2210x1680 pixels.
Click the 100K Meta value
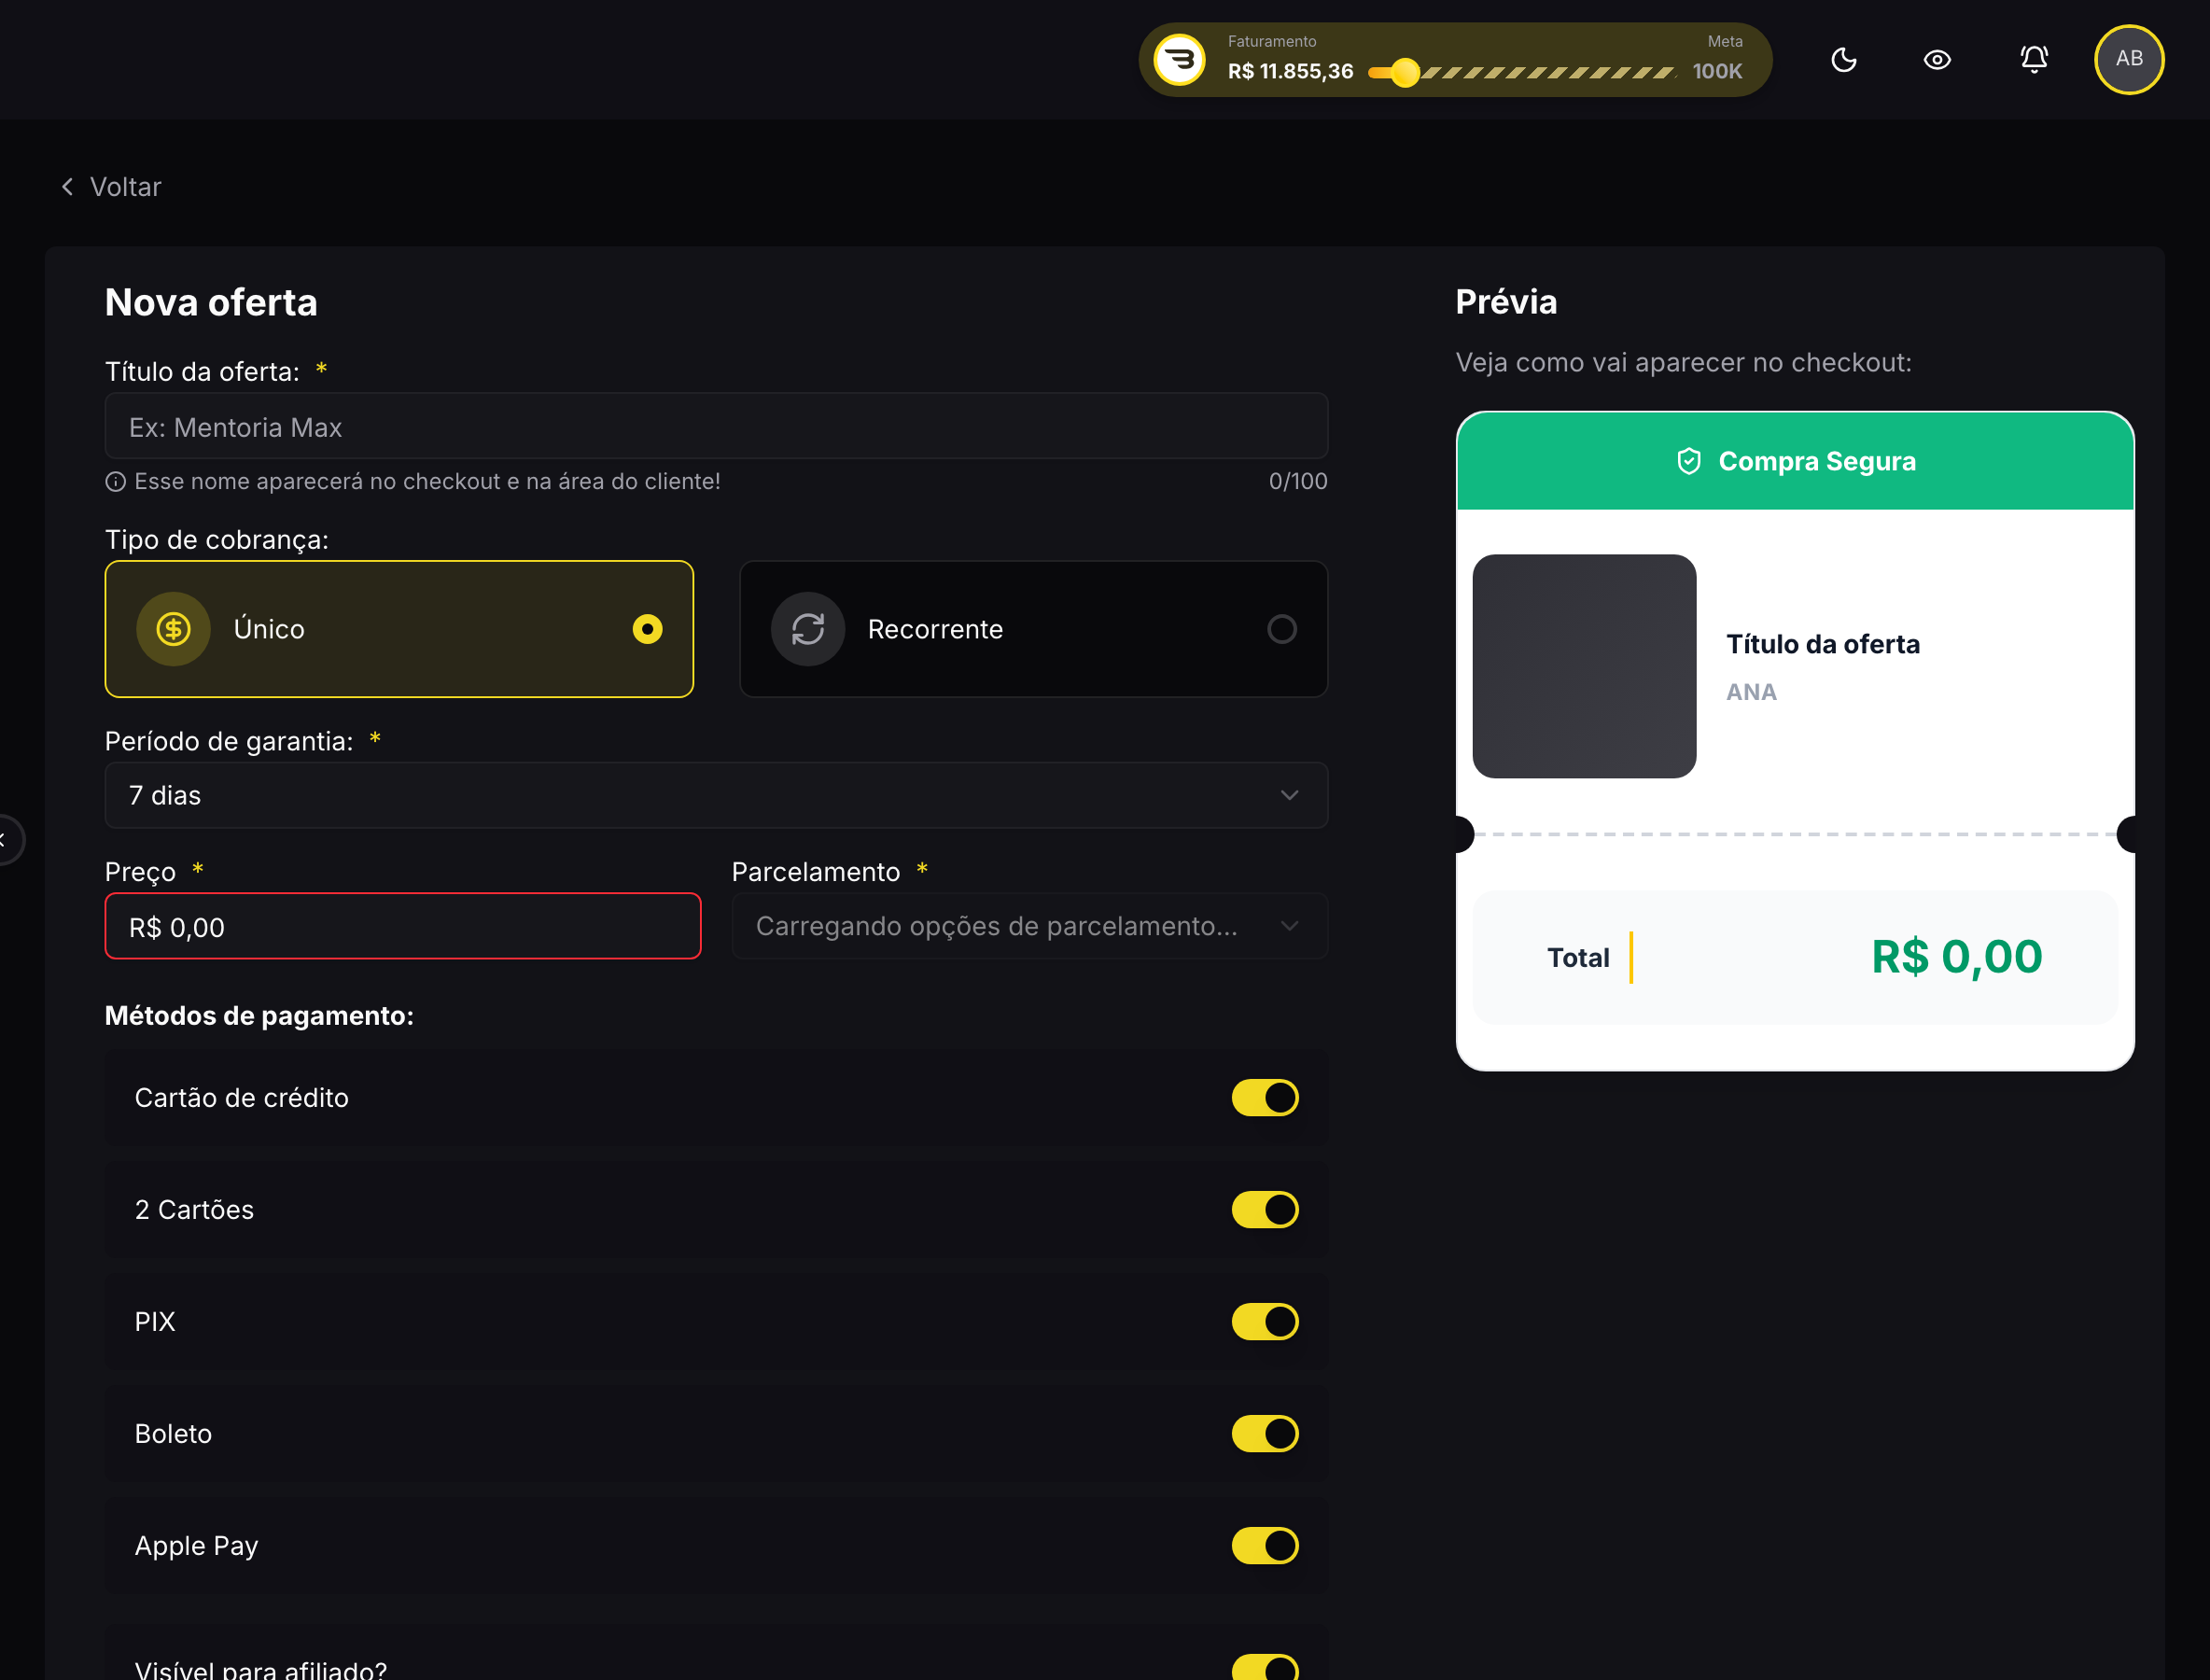click(x=1717, y=72)
